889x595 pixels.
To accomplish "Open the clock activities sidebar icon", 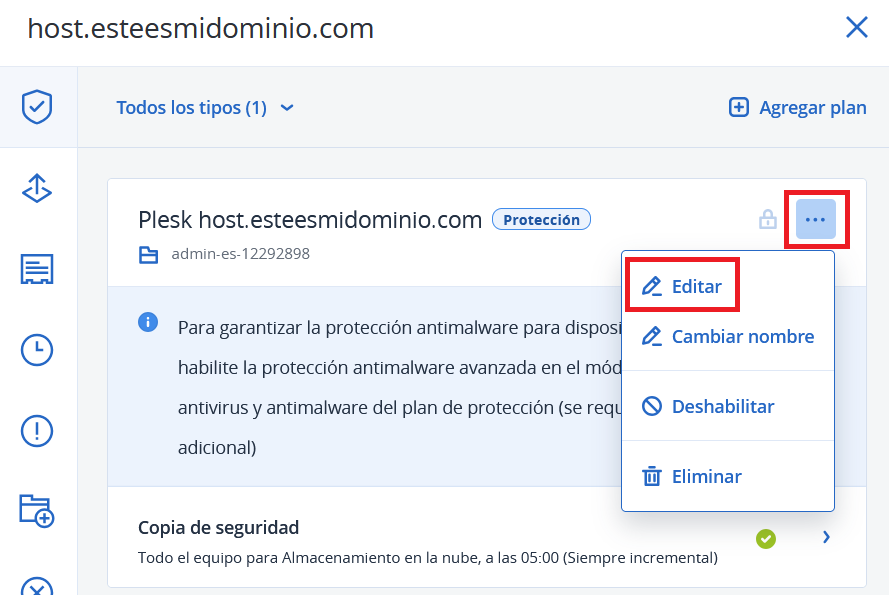I will coord(37,350).
